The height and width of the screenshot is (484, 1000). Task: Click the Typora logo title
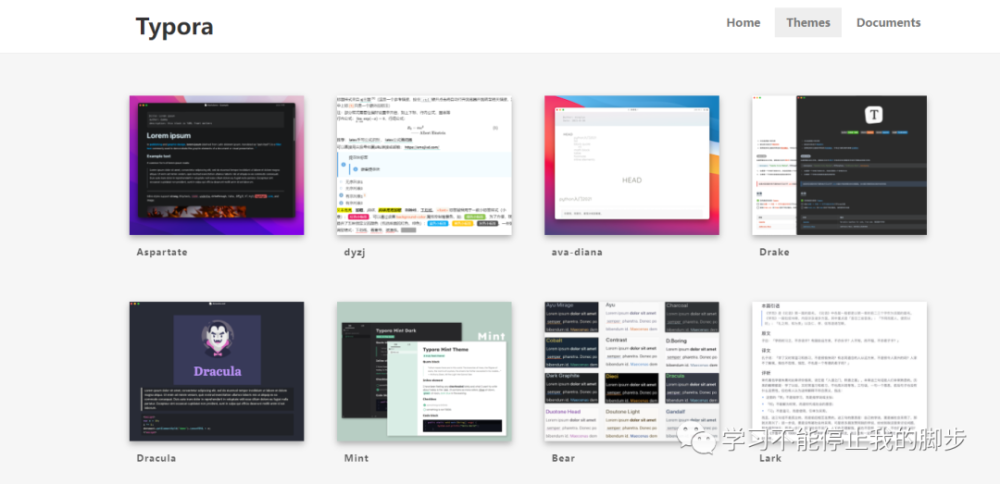[x=174, y=26]
